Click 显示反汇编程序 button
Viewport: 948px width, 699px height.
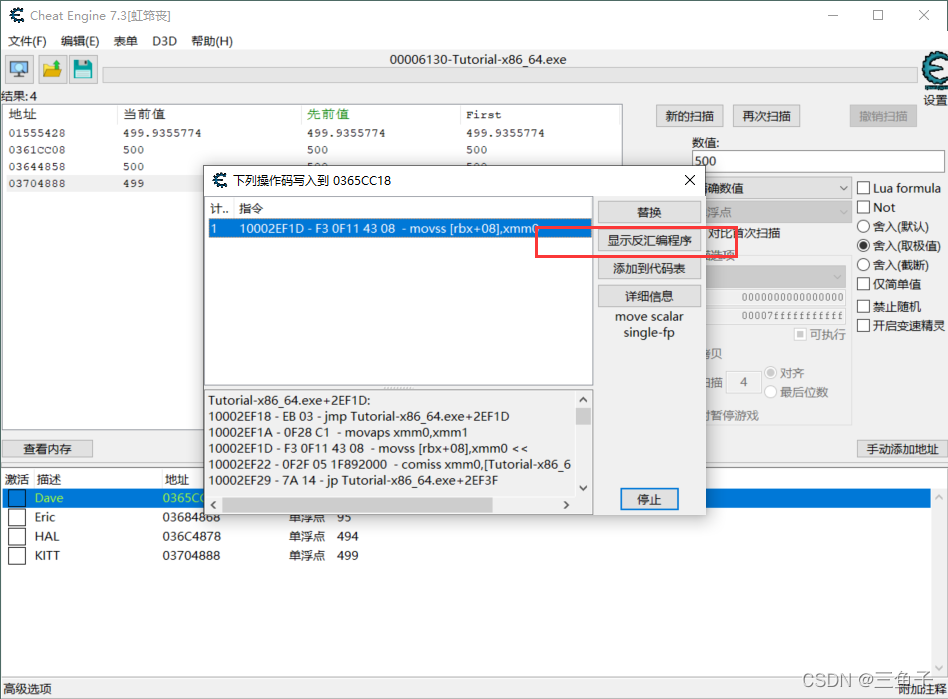click(x=649, y=240)
